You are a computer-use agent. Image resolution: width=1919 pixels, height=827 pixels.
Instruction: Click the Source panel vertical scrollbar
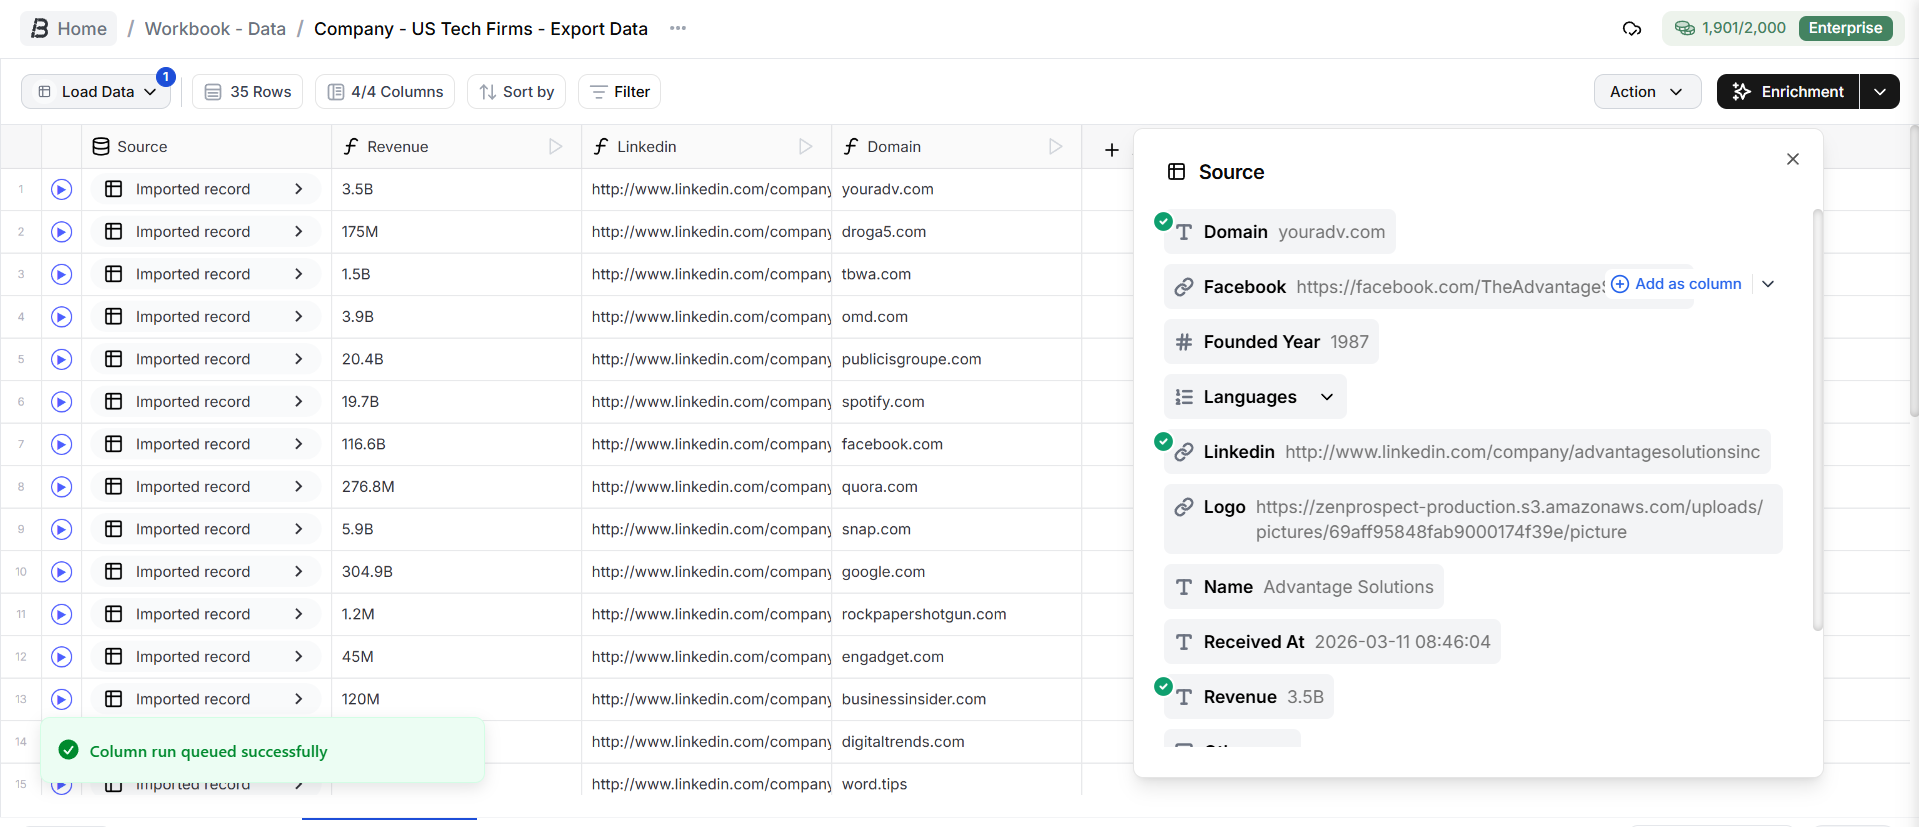pyautogui.click(x=1817, y=420)
